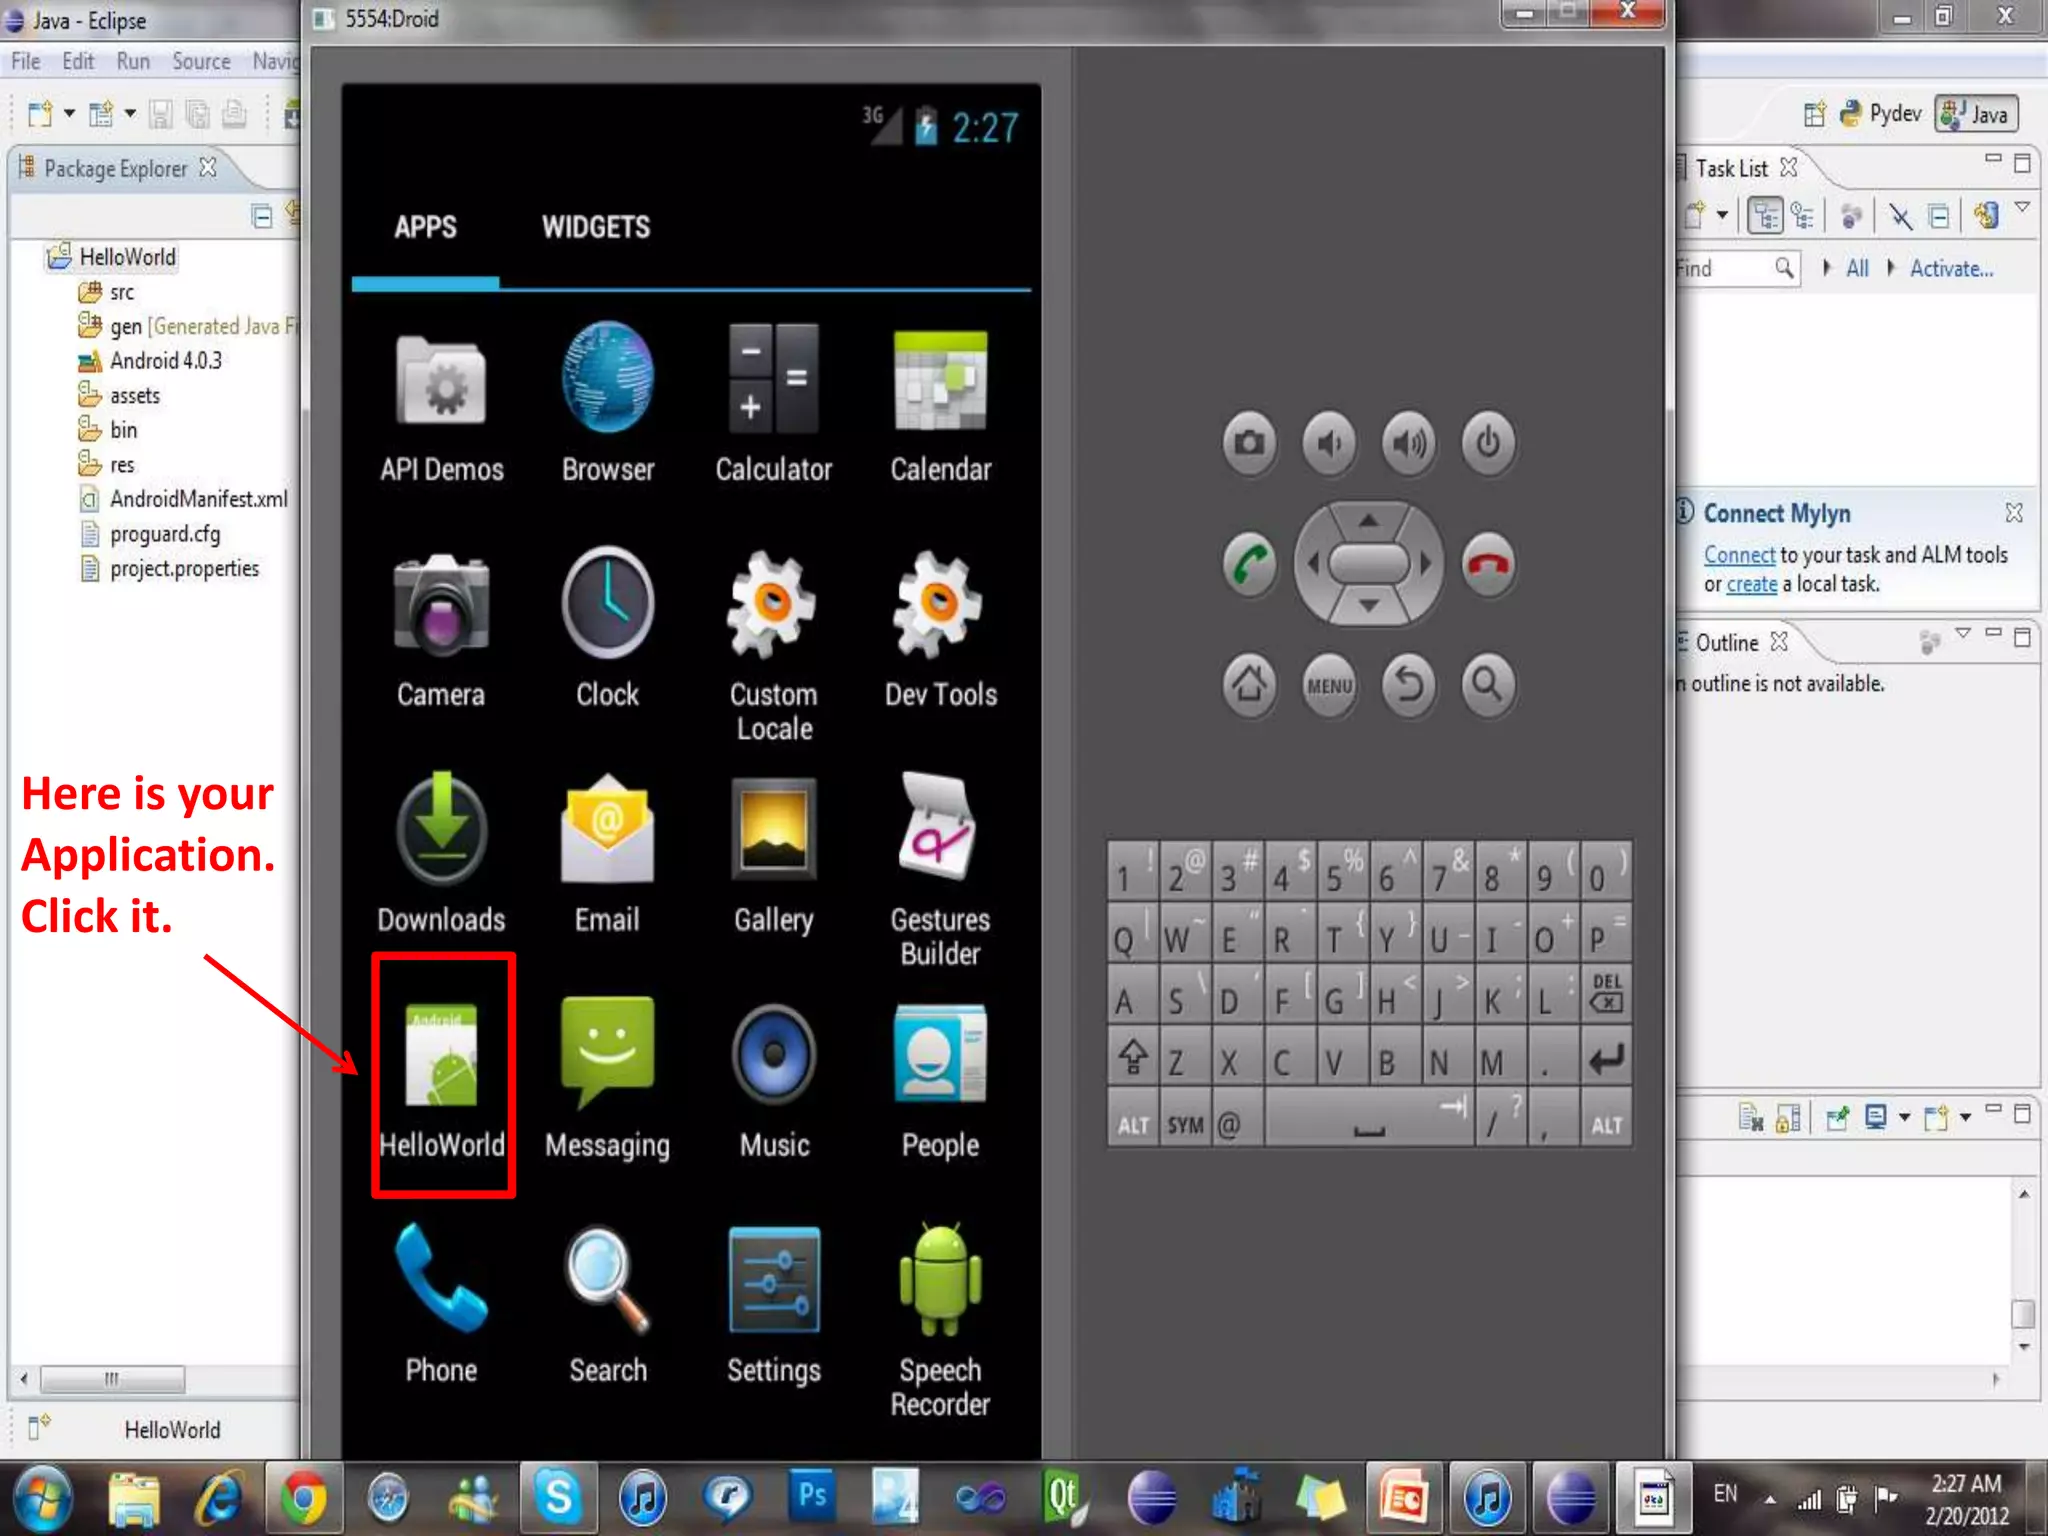Click the Activate... link in Task List
This screenshot has height=1536, width=2048.
pos(1950,269)
